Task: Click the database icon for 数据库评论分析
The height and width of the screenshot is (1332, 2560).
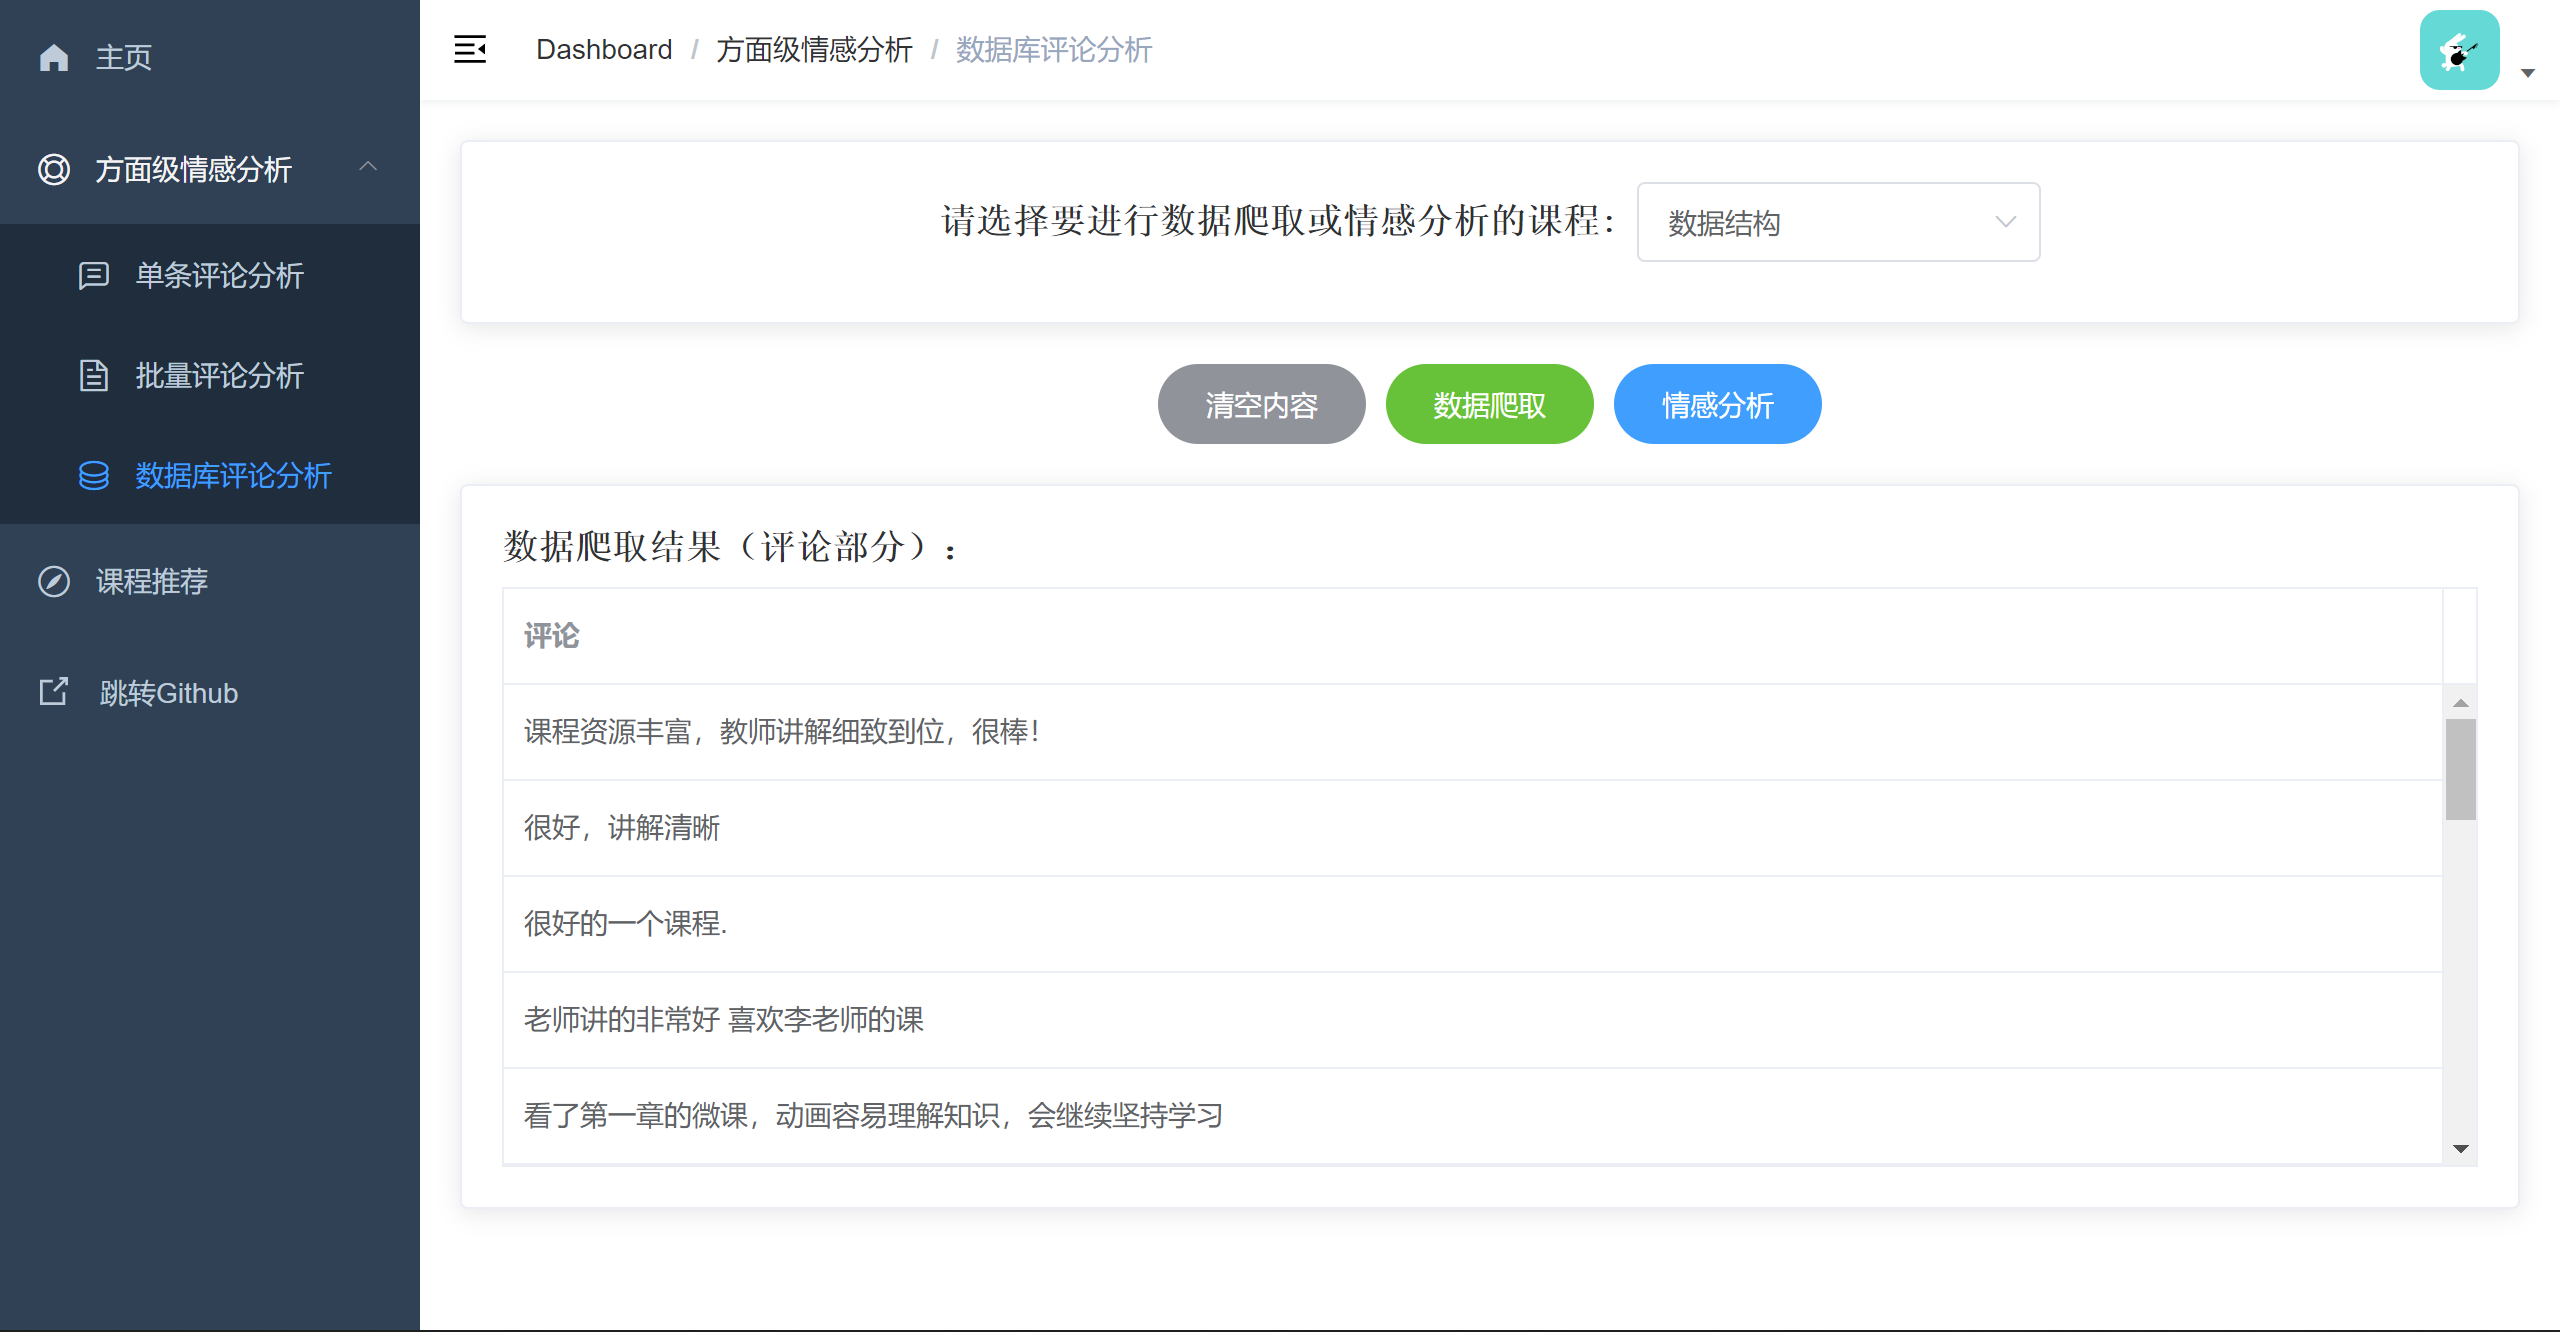Action: coord(94,475)
